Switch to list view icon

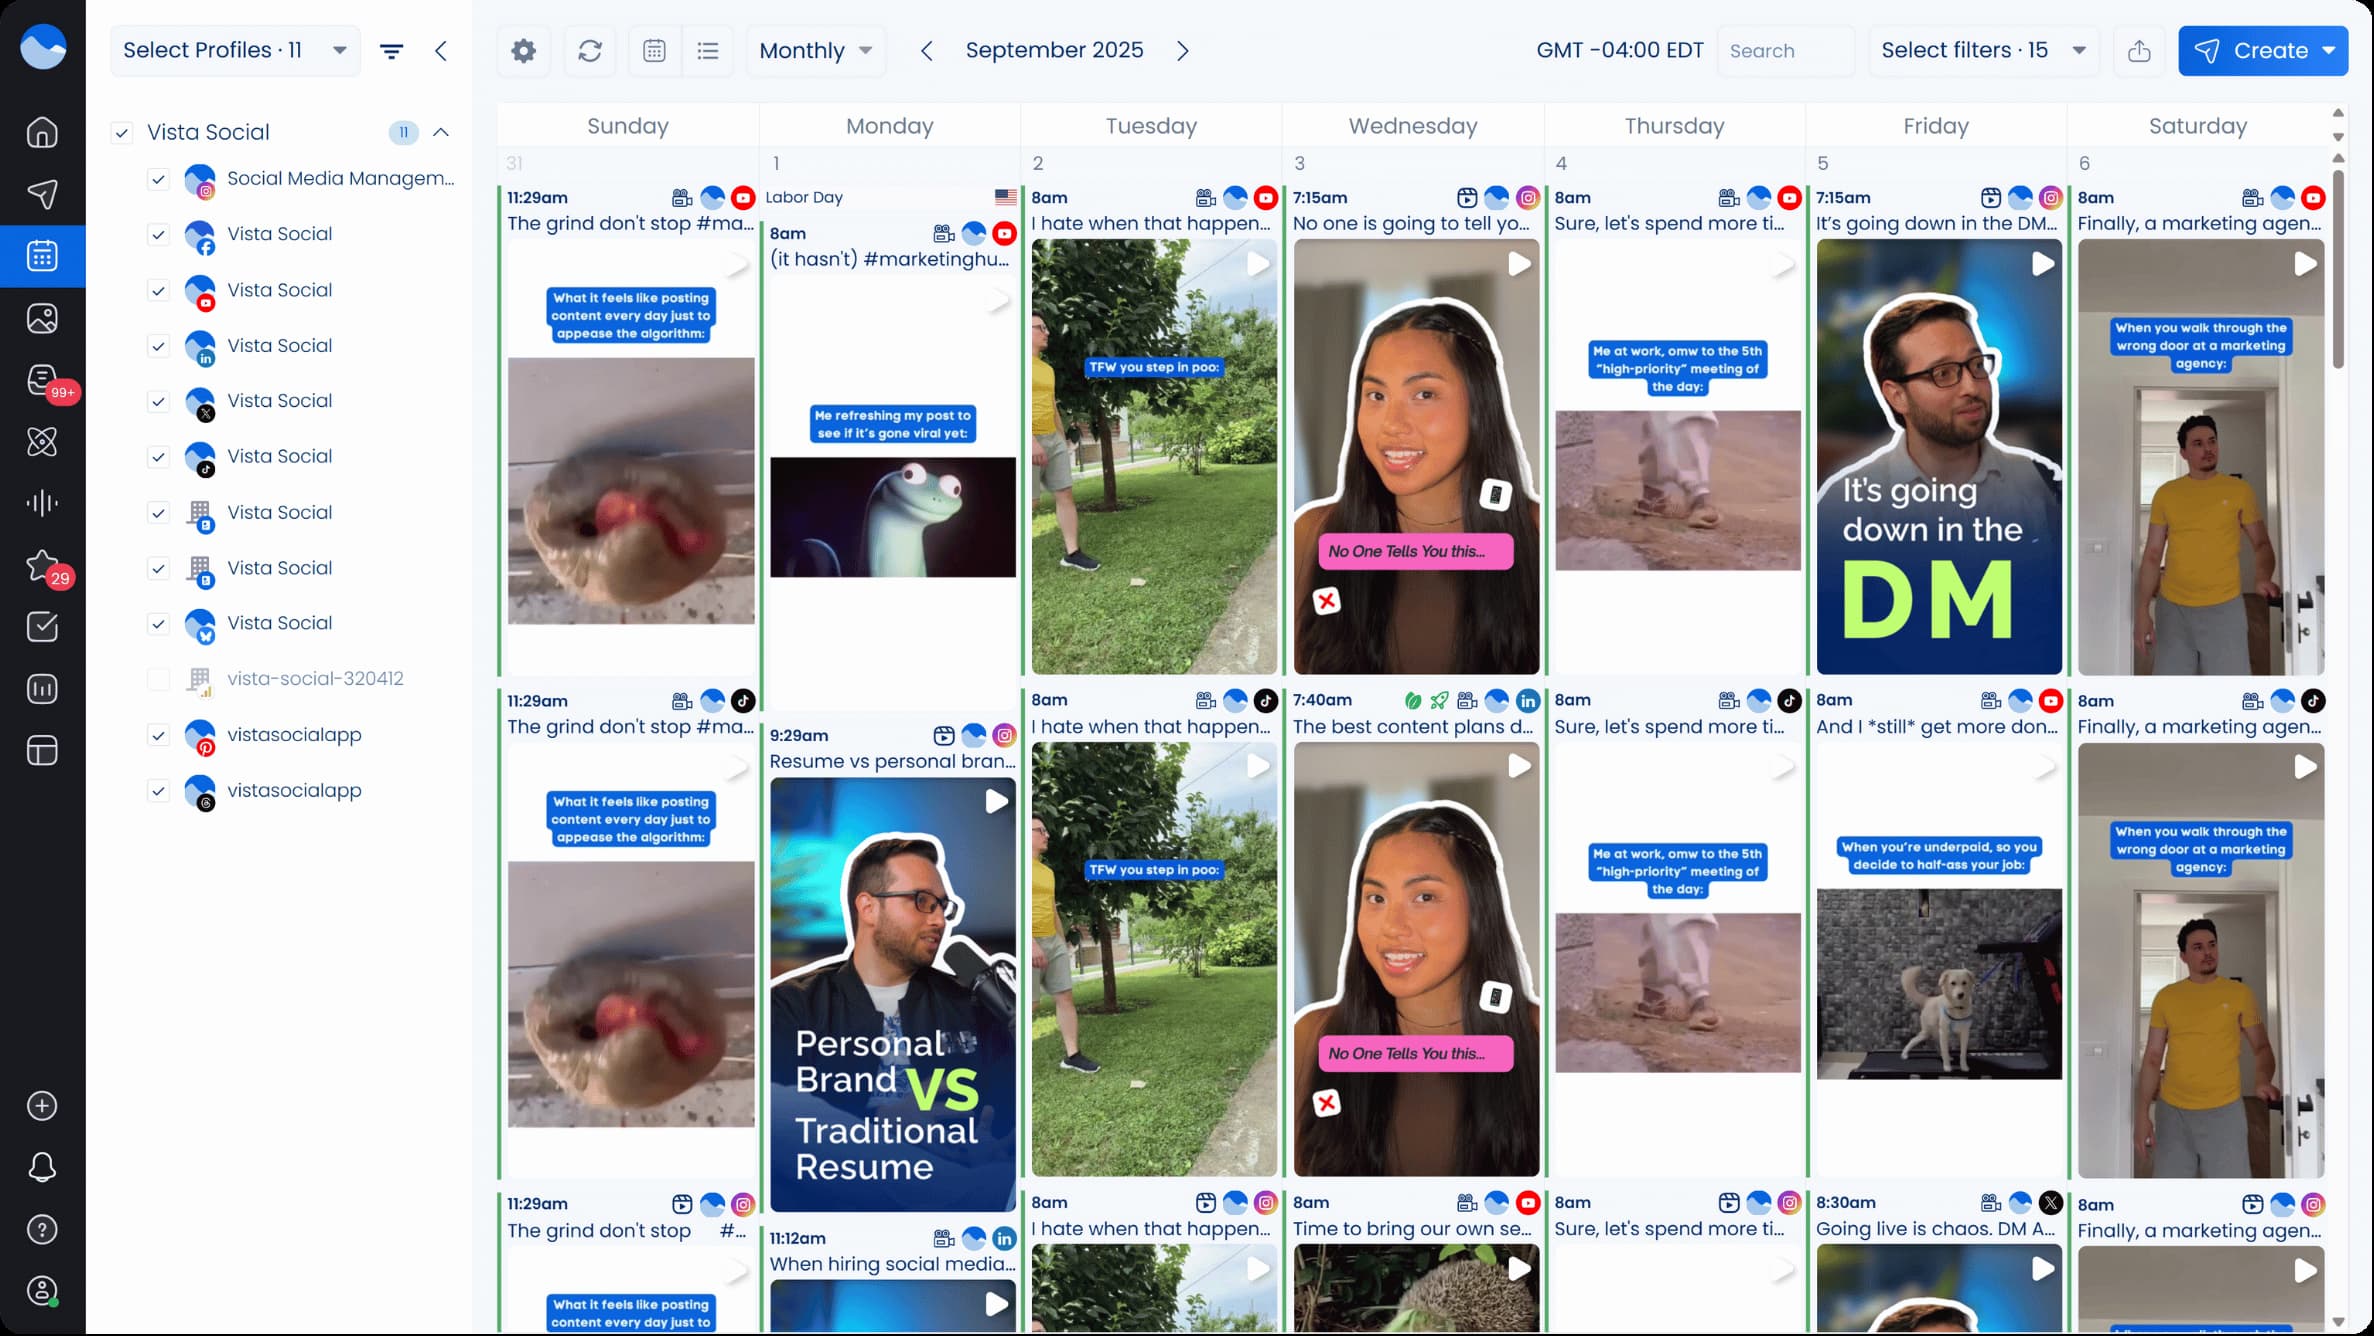(708, 51)
